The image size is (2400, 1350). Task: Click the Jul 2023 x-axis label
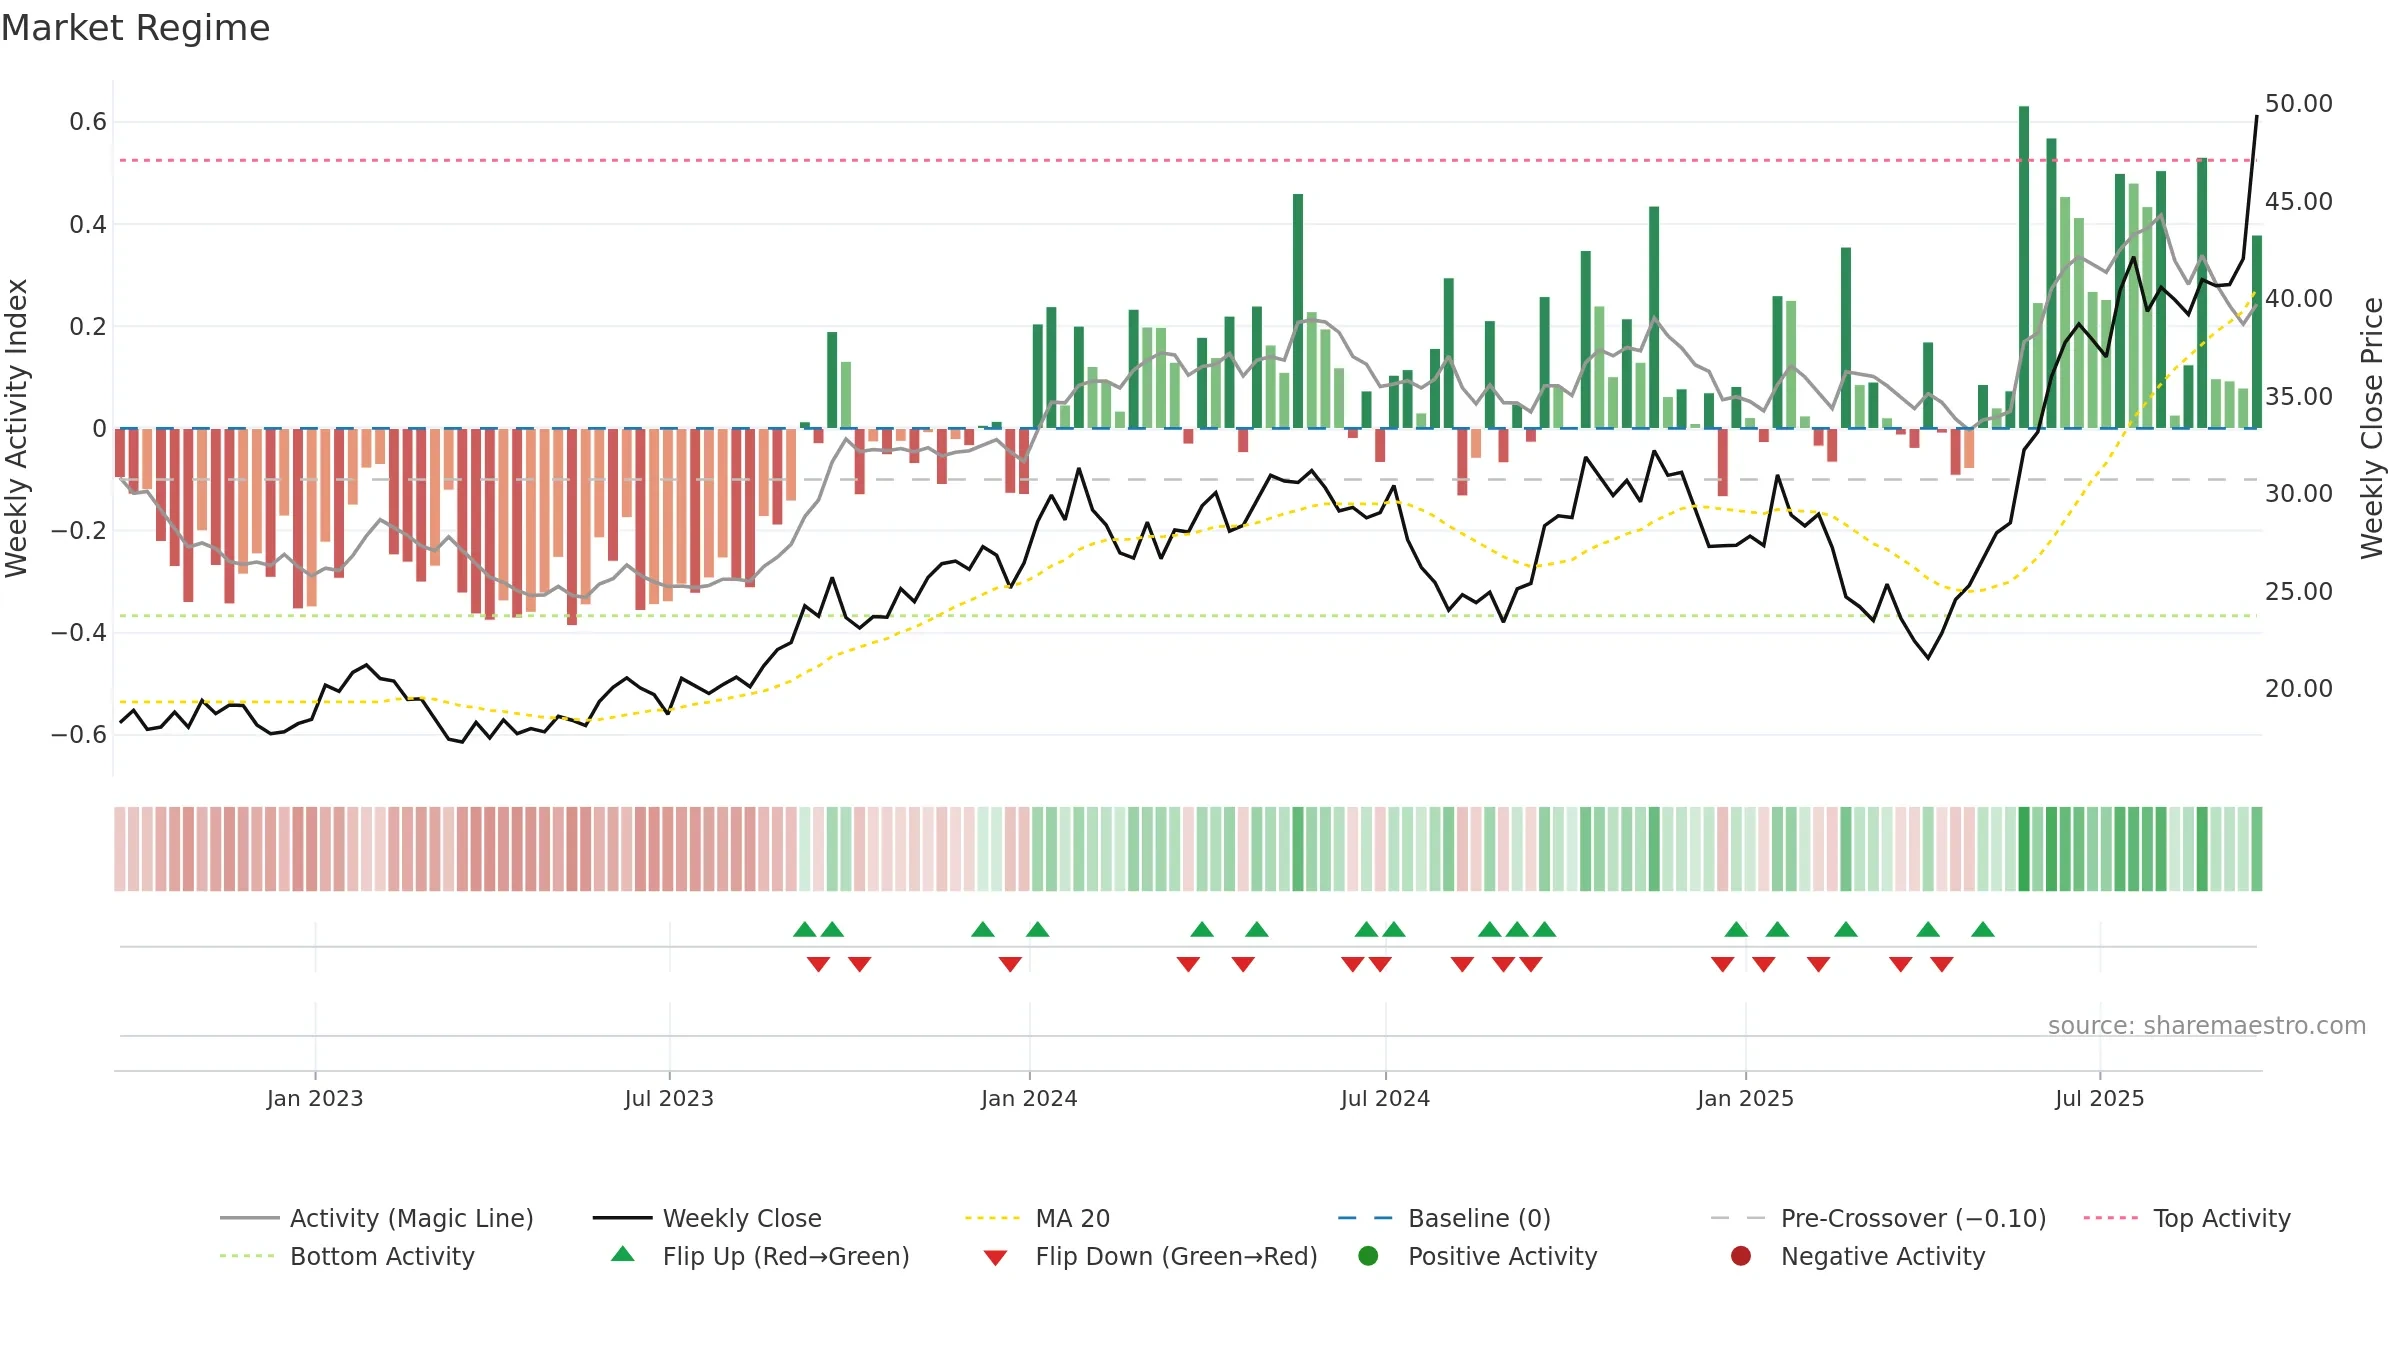[669, 1098]
